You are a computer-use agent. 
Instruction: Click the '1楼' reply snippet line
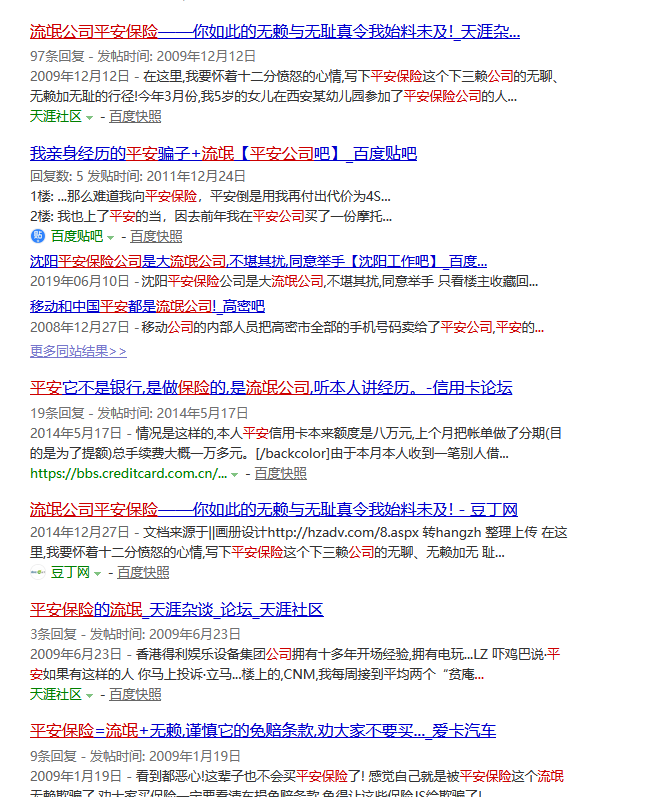click(x=210, y=196)
